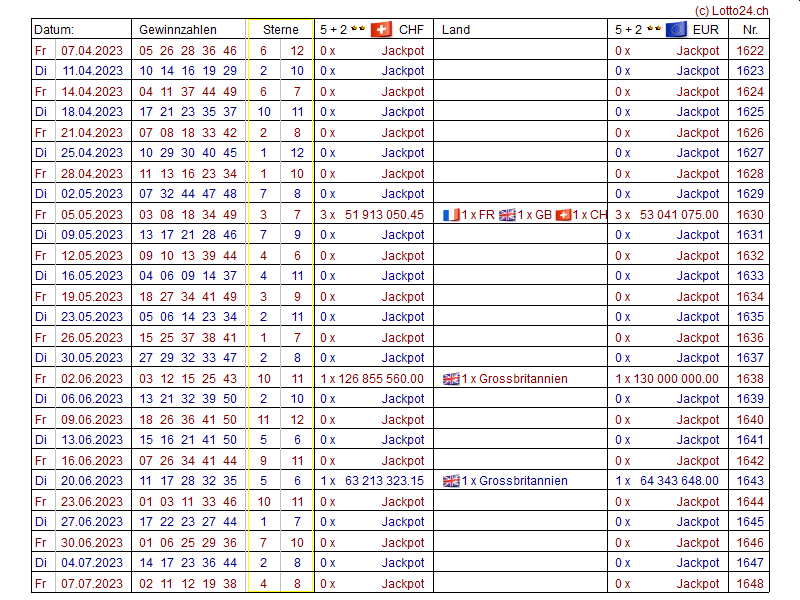
Task: Click the date 07.04.2023
Action: (92, 50)
